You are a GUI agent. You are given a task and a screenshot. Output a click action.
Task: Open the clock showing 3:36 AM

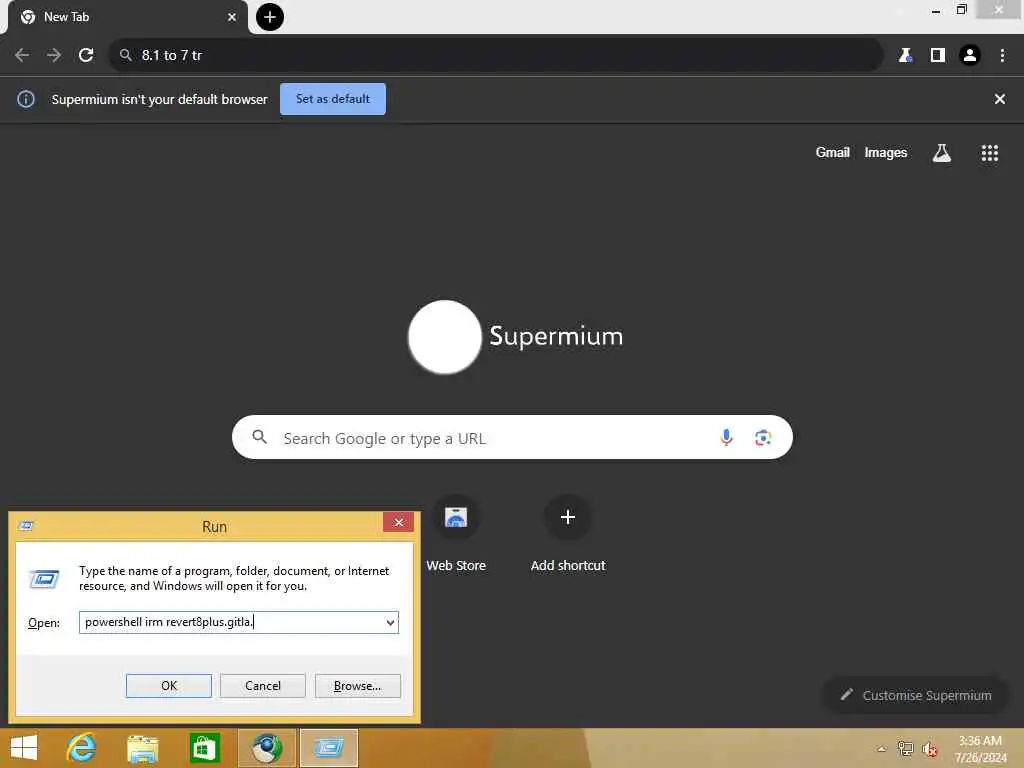pos(980,749)
